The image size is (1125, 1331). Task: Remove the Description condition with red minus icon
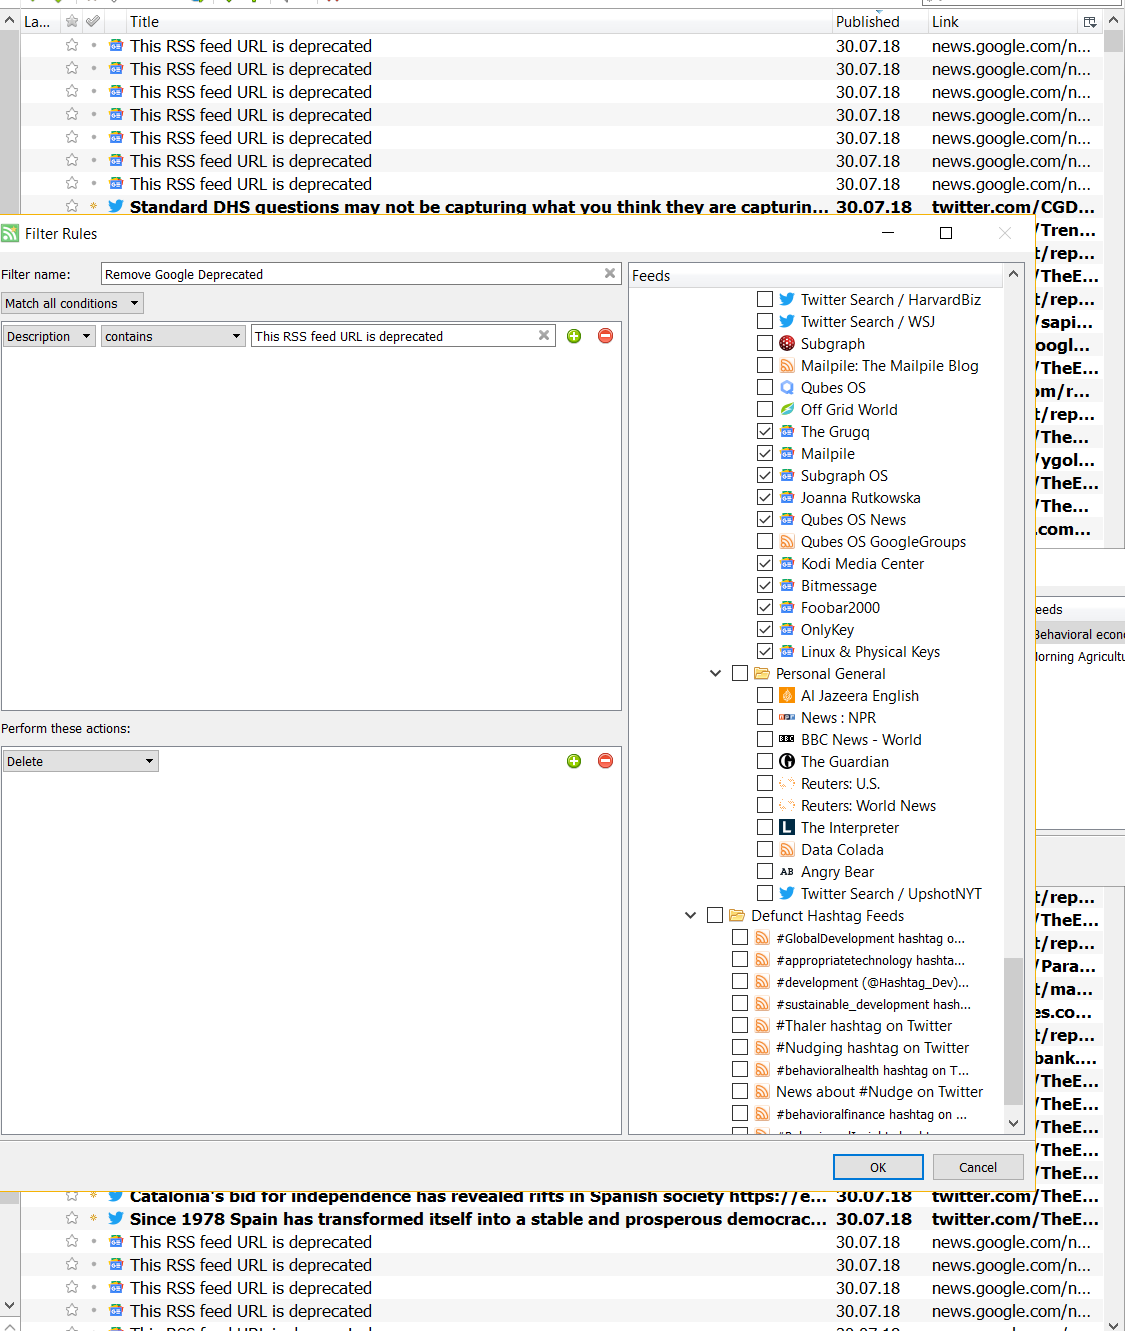point(605,336)
